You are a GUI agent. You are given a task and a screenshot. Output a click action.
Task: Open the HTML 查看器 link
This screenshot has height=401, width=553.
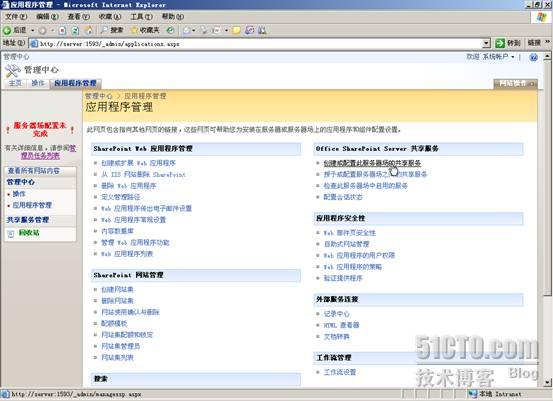(341, 325)
